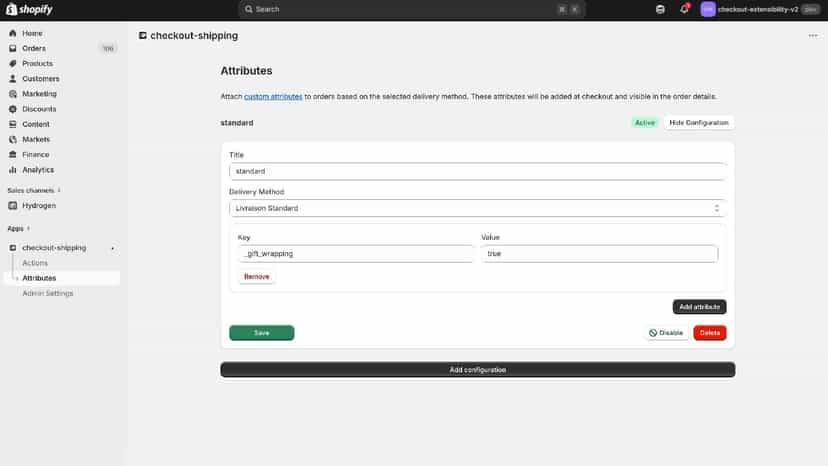Viewport: 828px width, 466px height.
Task: Open the Shopify logo in top bar
Action: click(x=29, y=9)
